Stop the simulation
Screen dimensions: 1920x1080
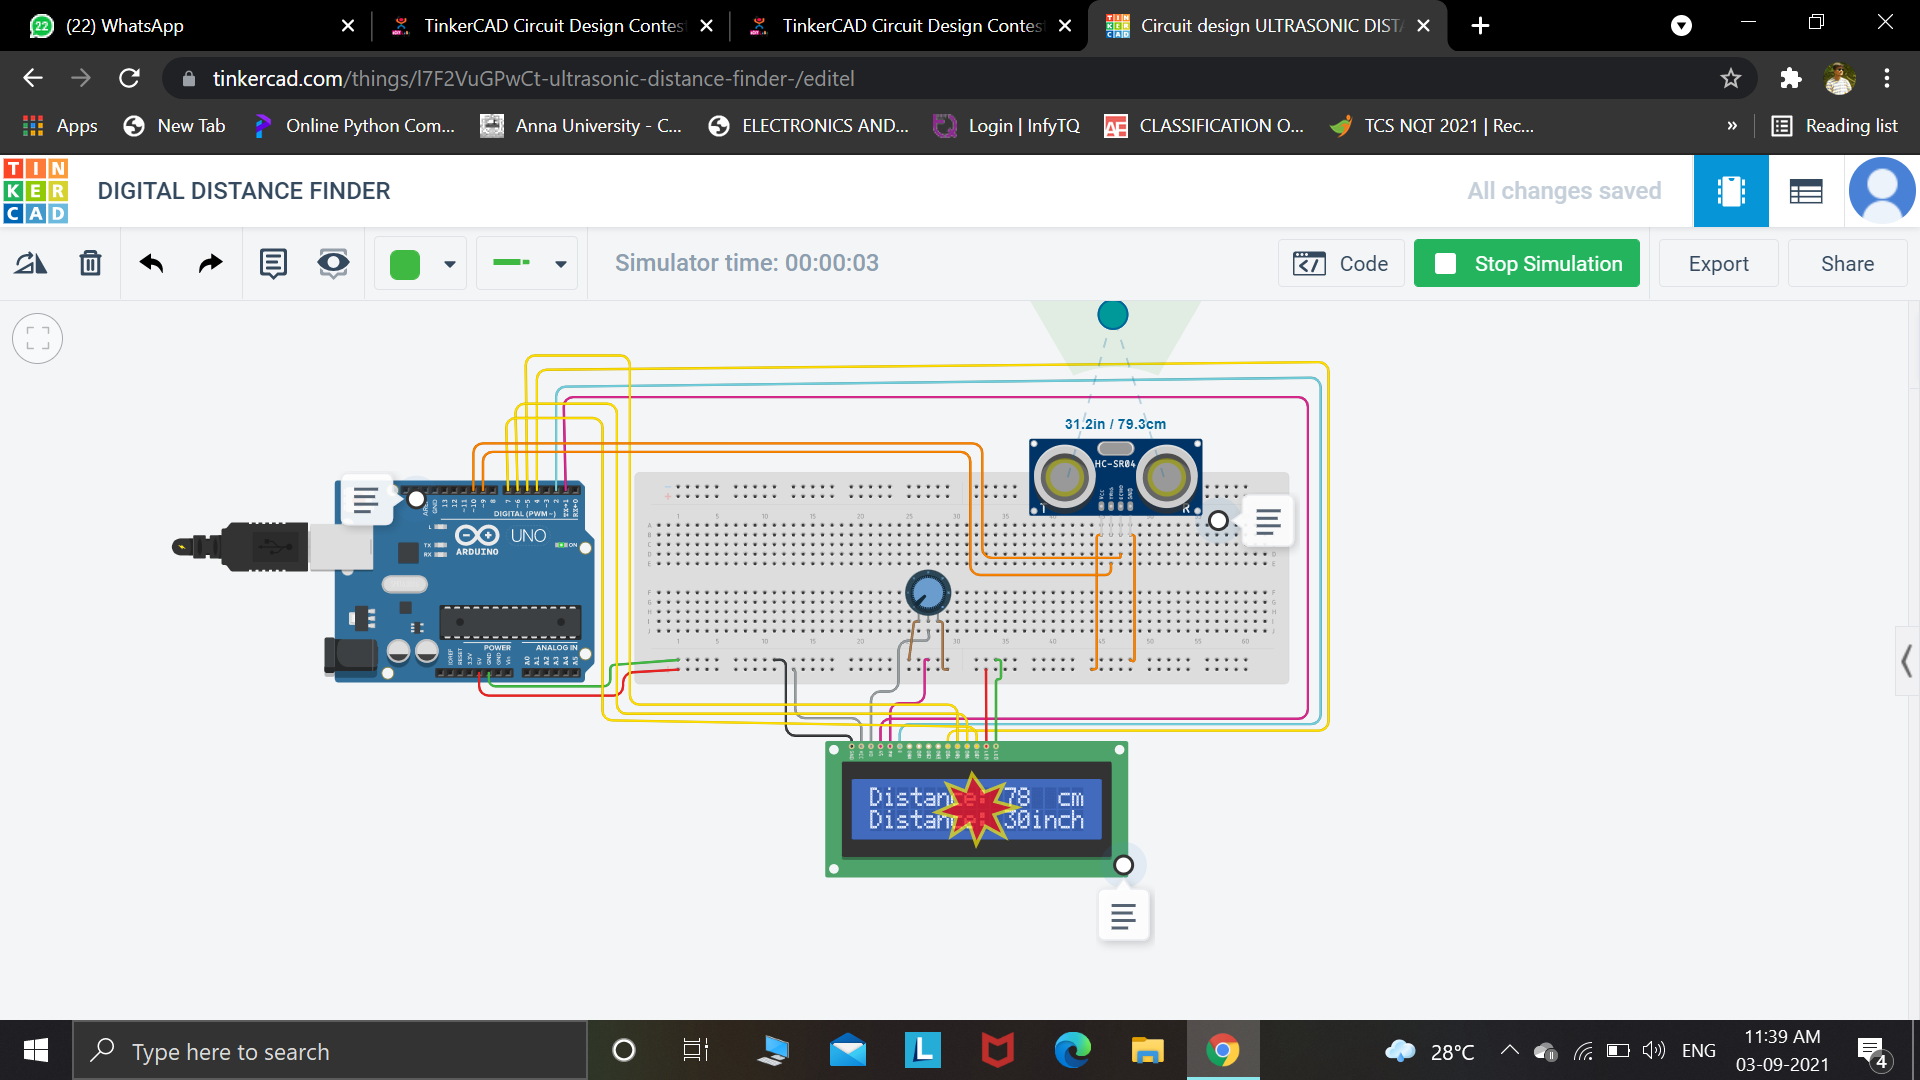click(x=1527, y=263)
